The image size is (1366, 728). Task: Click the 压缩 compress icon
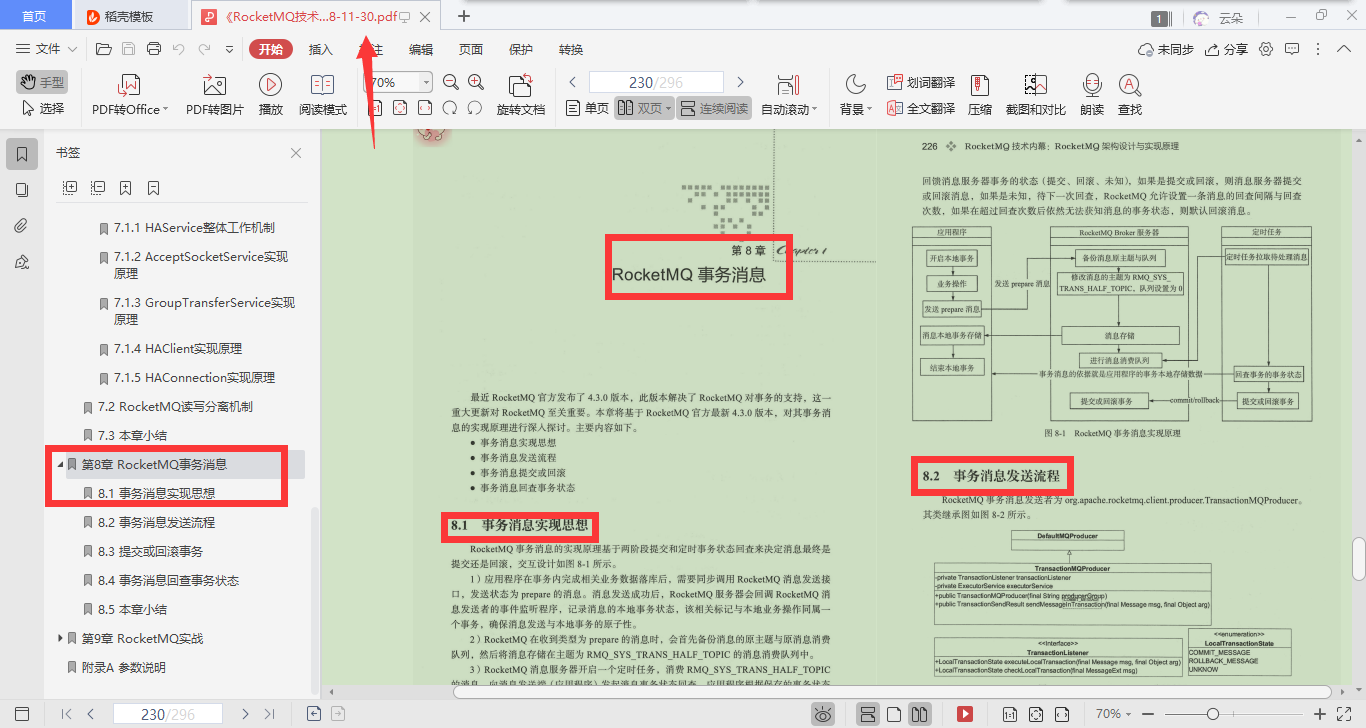click(x=980, y=85)
